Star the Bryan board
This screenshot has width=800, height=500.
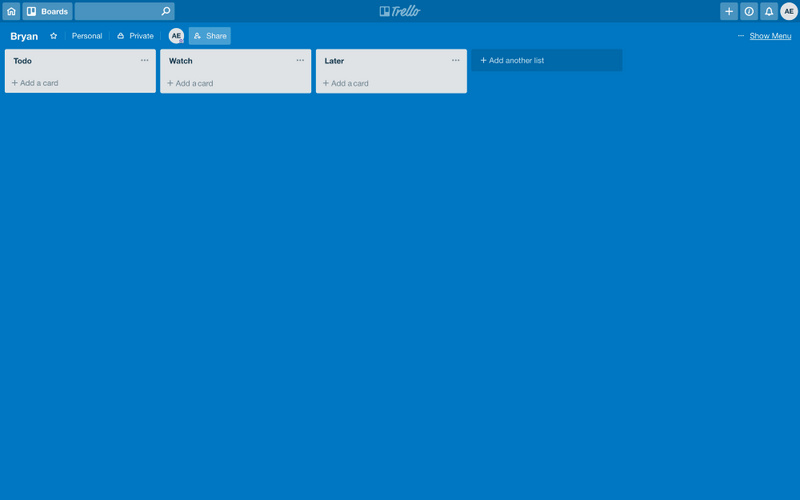click(x=54, y=36)
